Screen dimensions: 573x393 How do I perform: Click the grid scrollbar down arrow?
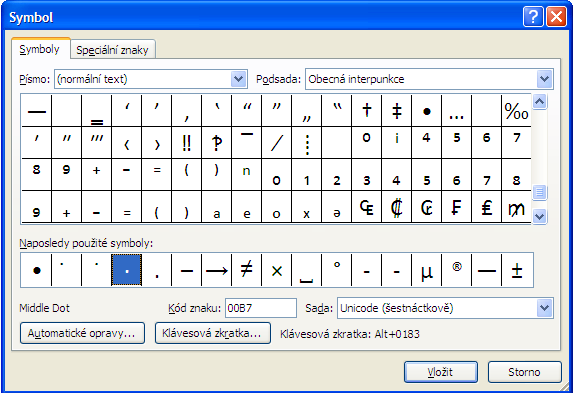point(540,216)
